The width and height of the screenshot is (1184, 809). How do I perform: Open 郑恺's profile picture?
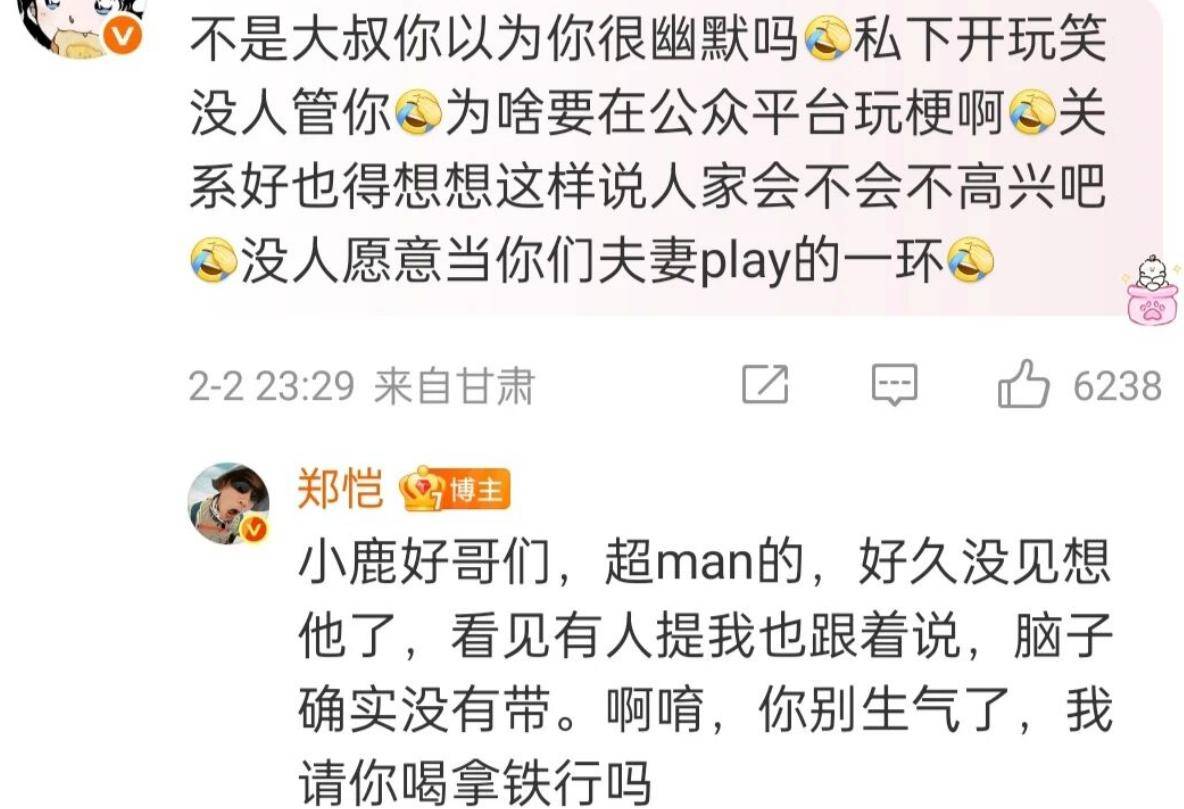(229, 502)
